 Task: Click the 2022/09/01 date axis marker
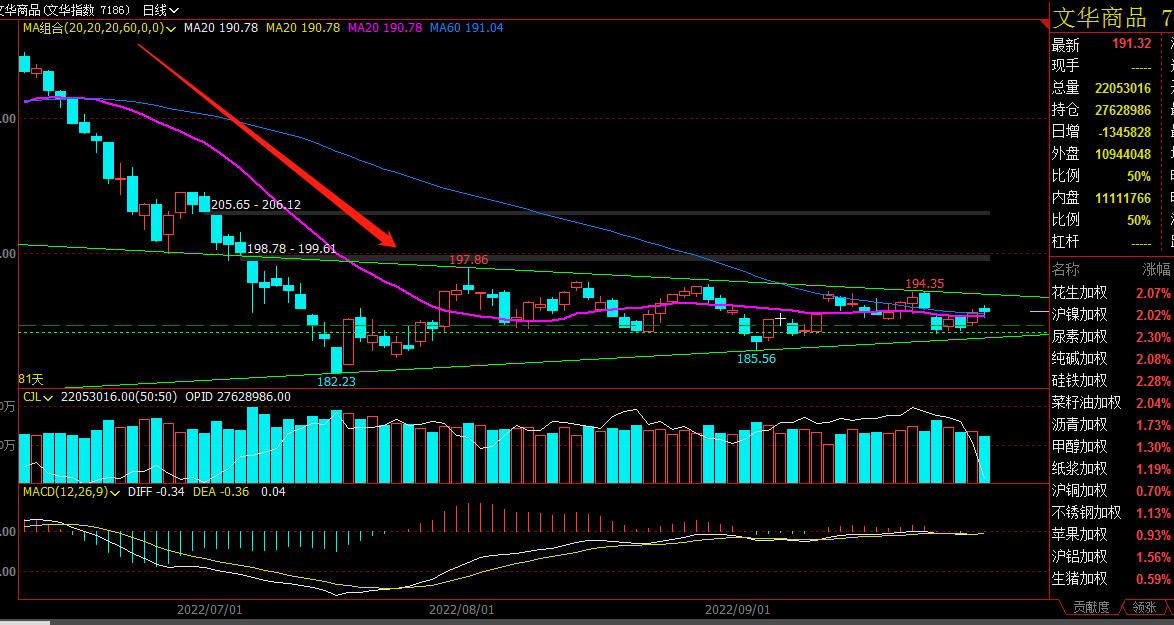737,610
